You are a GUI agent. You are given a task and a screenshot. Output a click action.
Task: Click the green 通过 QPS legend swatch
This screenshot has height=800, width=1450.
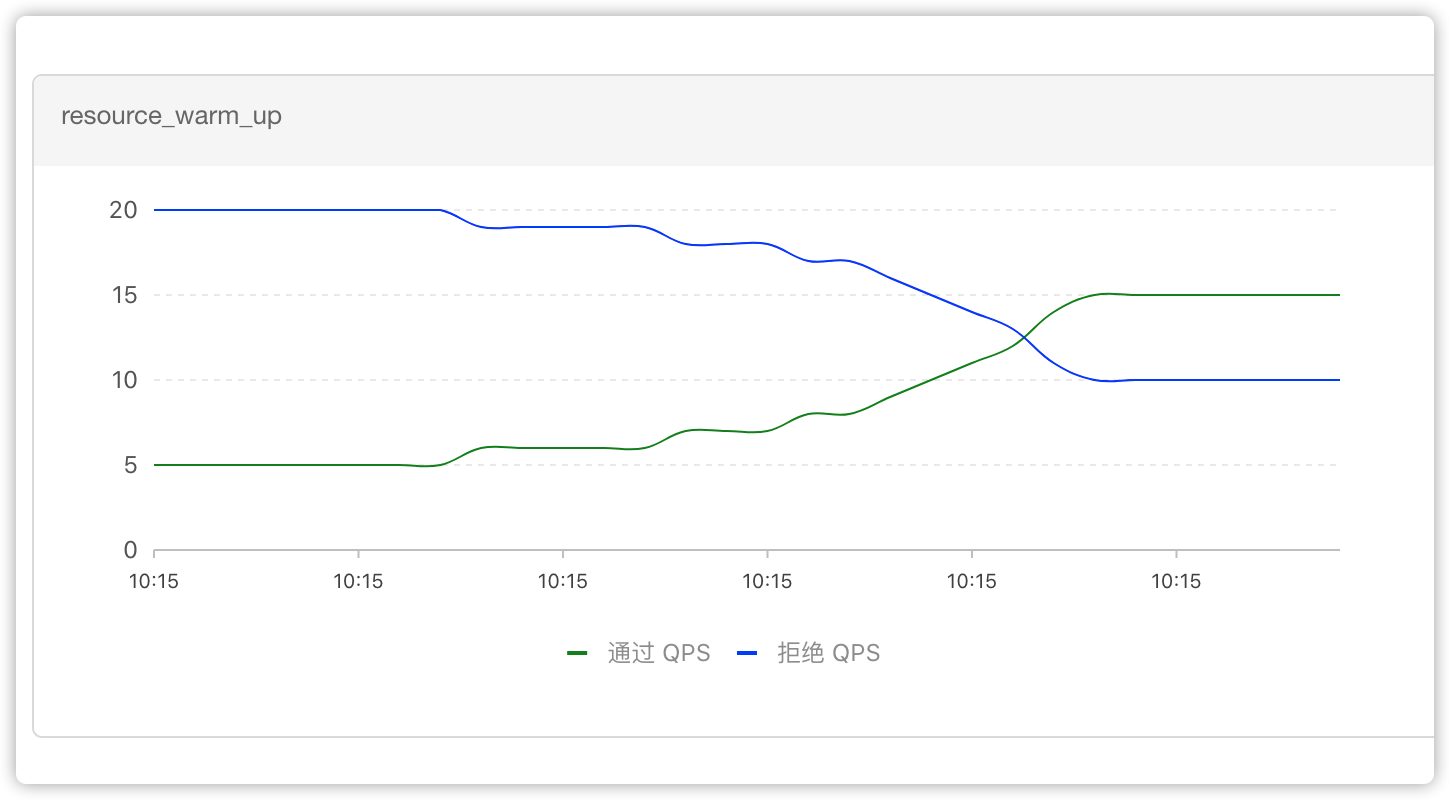coord(577,654)
